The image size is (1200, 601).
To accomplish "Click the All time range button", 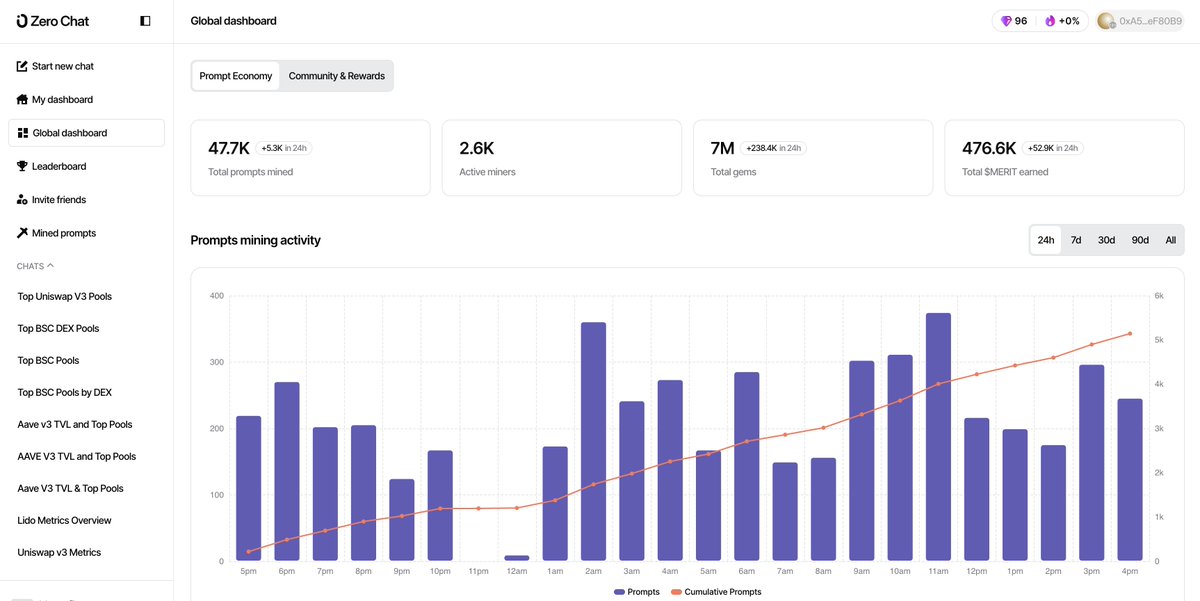I will point(1169,239).
